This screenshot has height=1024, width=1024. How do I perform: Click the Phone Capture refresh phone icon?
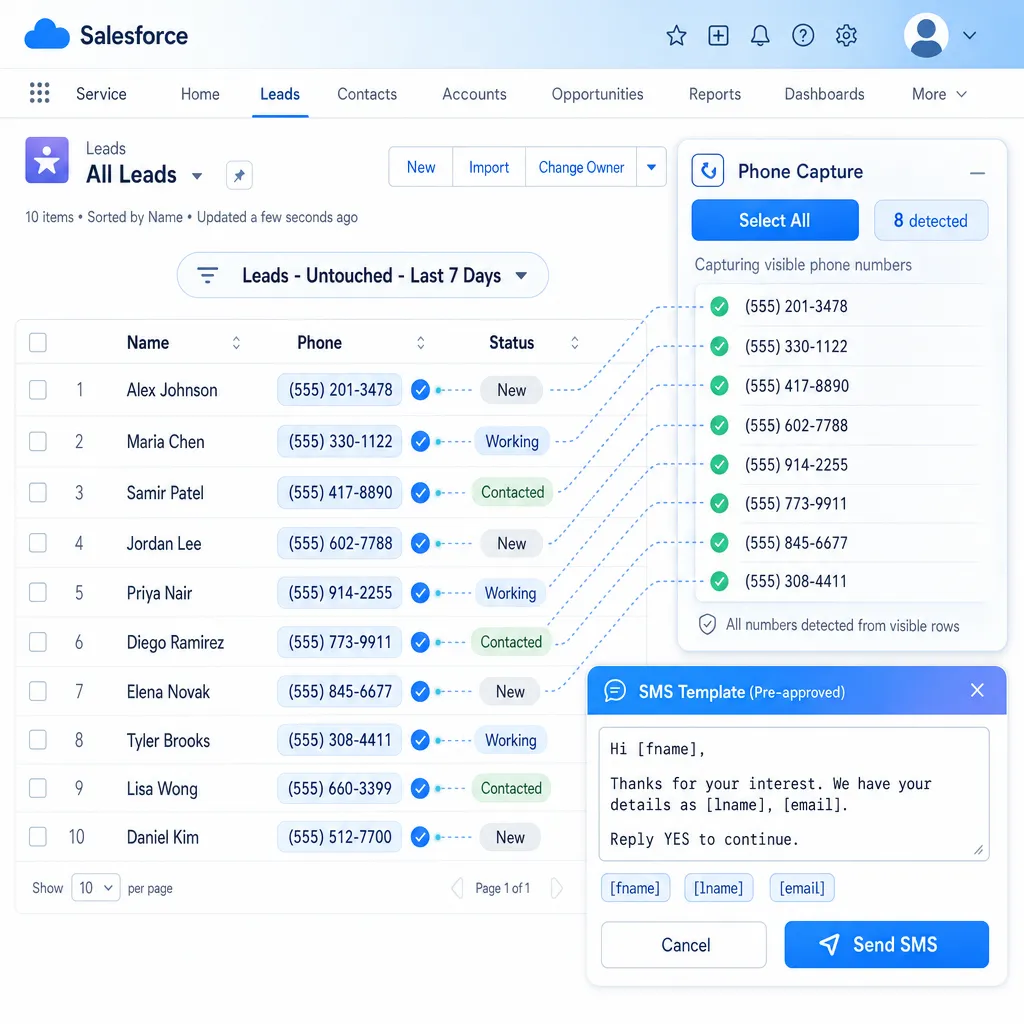pyautogui.click(x=707, y=170)
